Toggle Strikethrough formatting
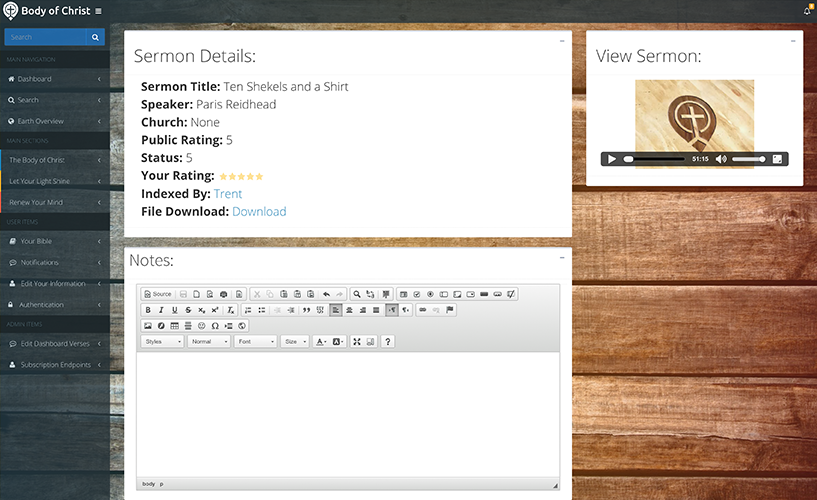 pos(188,310)
